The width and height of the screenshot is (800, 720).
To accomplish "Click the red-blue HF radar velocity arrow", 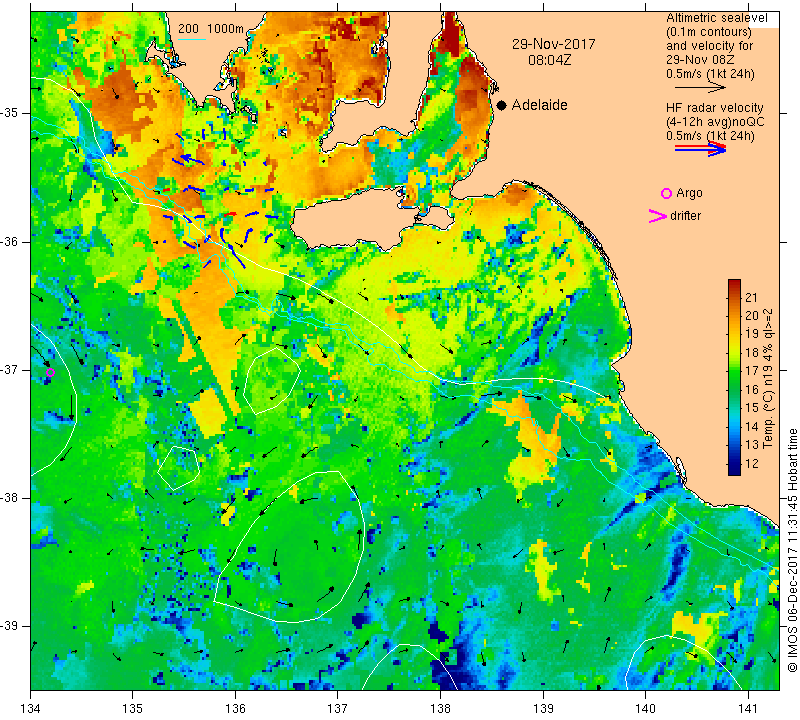I will [x=700, y=149].
